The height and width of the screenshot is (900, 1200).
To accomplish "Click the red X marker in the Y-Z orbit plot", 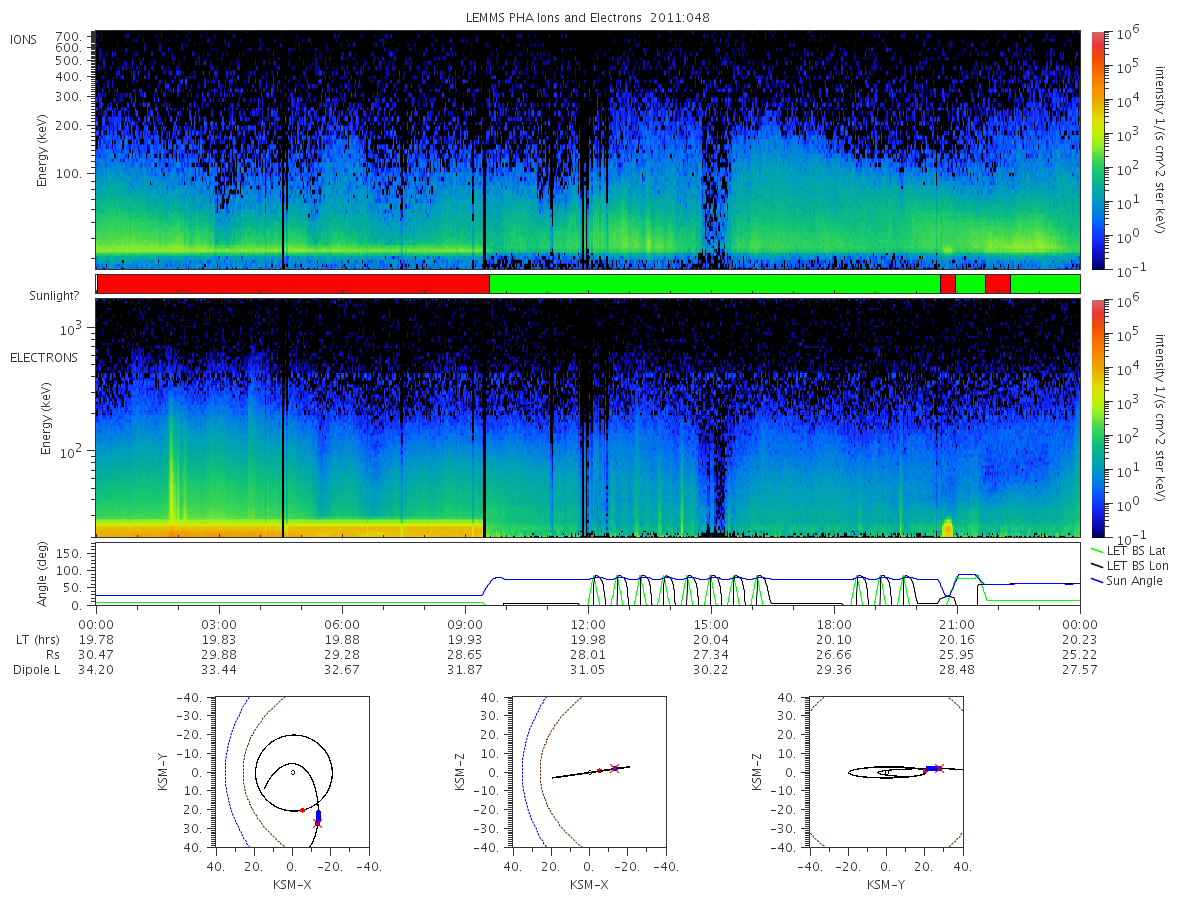I will tap(938, 768).
